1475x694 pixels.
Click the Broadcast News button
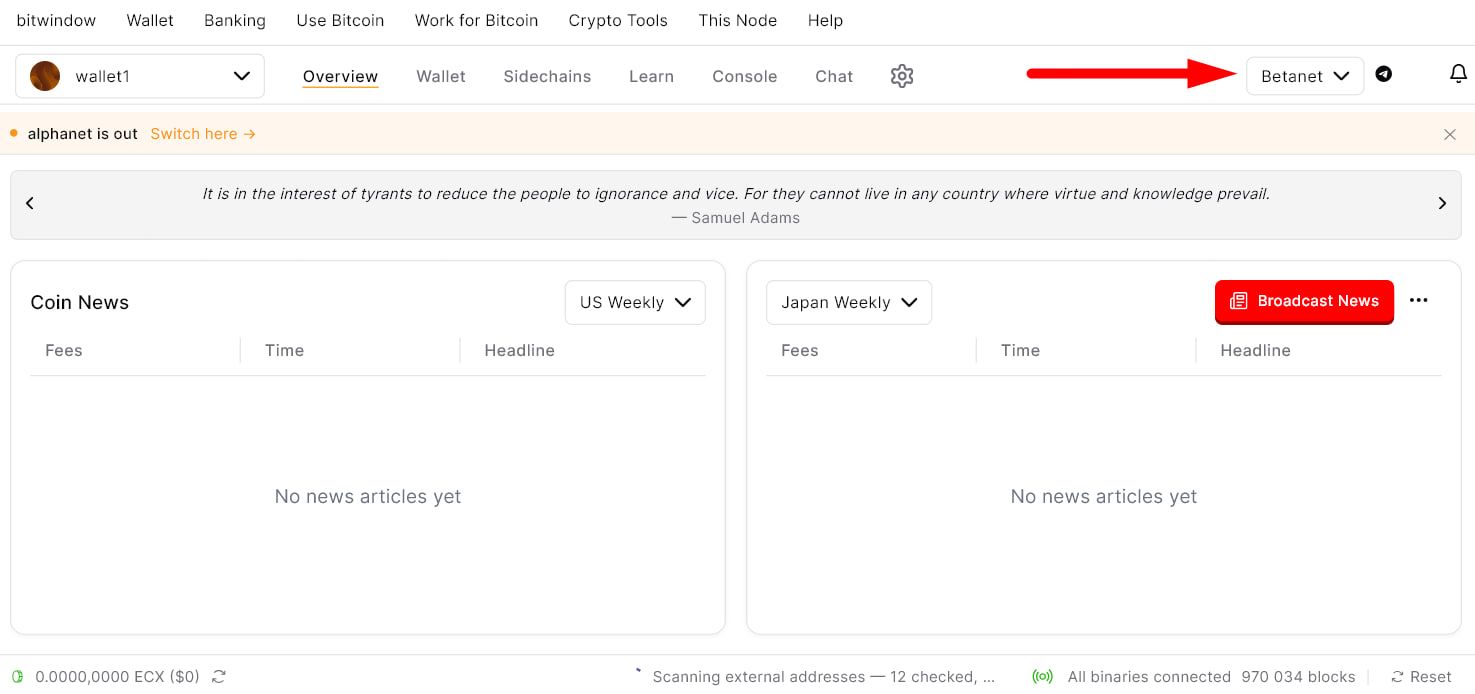tap(1304, 301)
